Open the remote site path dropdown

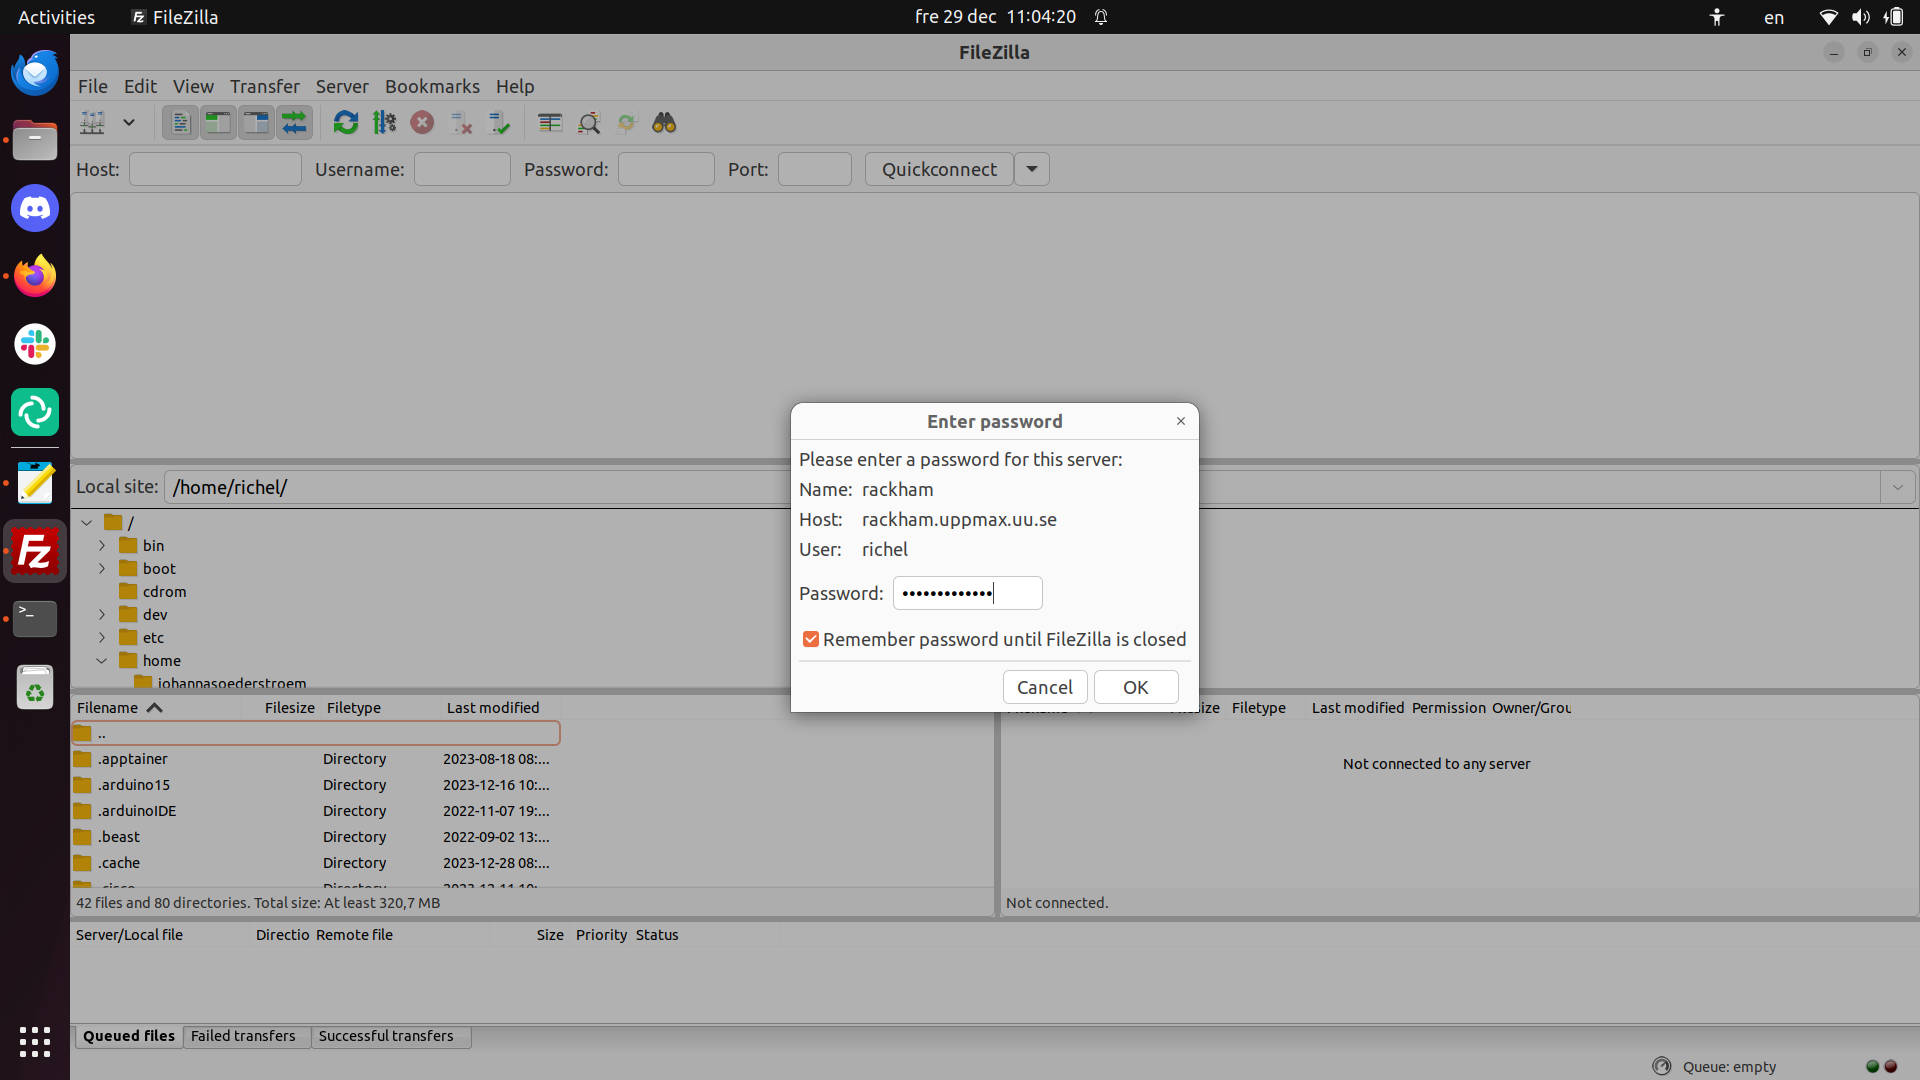(x=1897, y=487)
